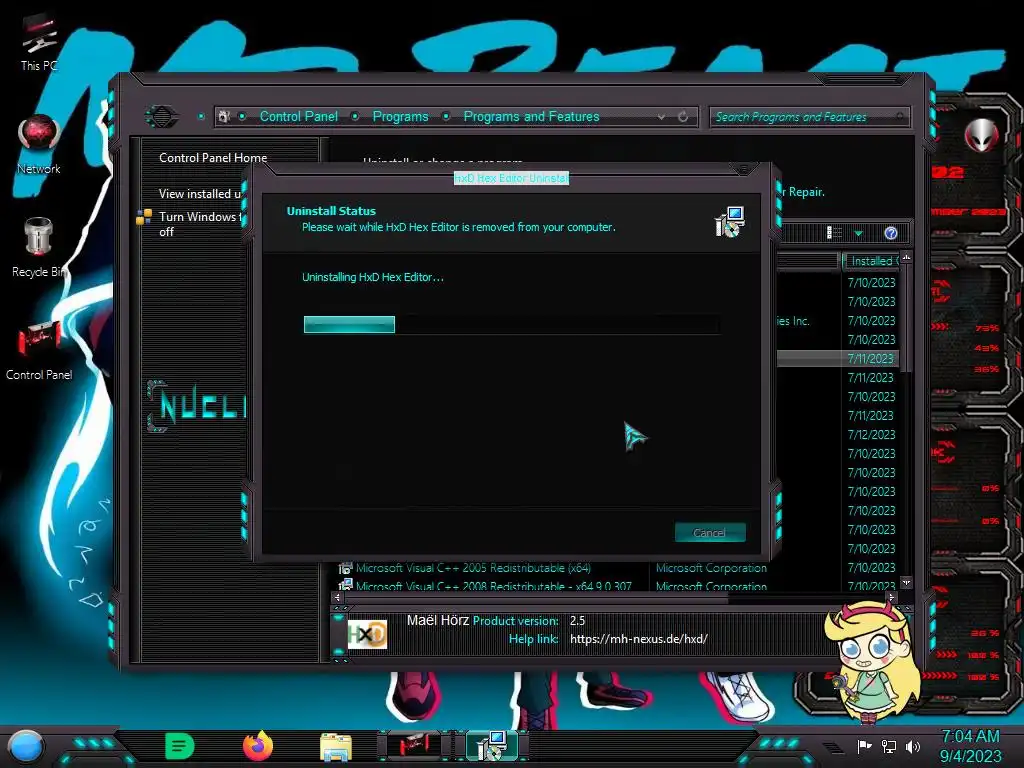Click scroll up arrow of programs list
This screenshot has width=1024, height=768.
click(x=906, y=258)
